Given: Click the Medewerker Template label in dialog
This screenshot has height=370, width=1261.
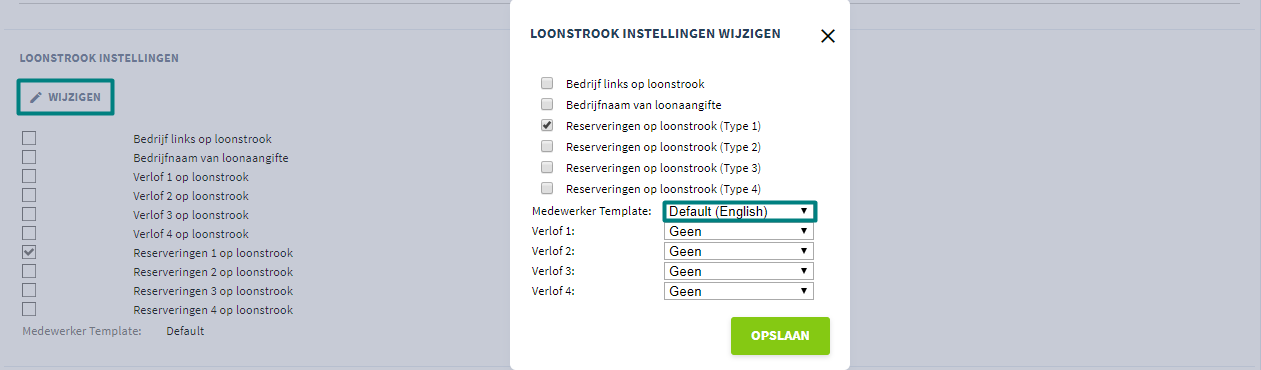Looking at the screenshot, I should [592, 211].
